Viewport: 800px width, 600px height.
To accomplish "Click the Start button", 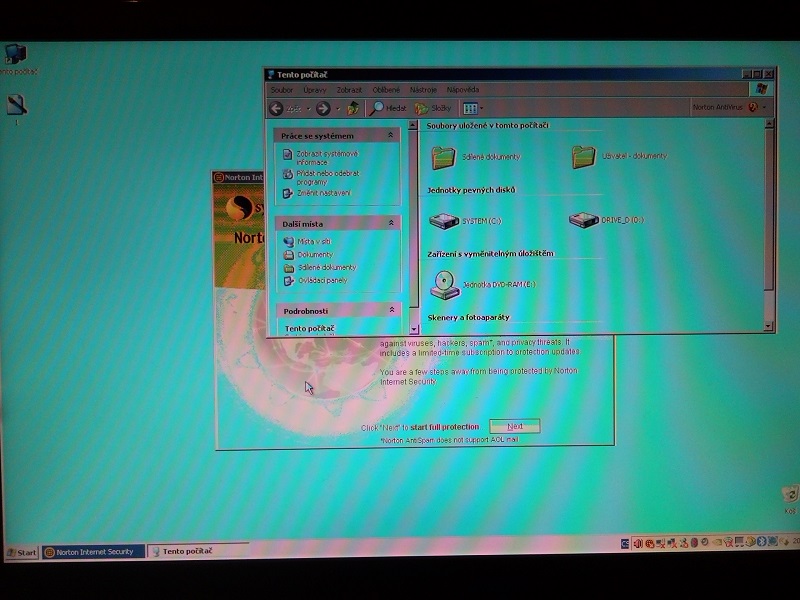I will pyautogui.click(x=22, y=552).
